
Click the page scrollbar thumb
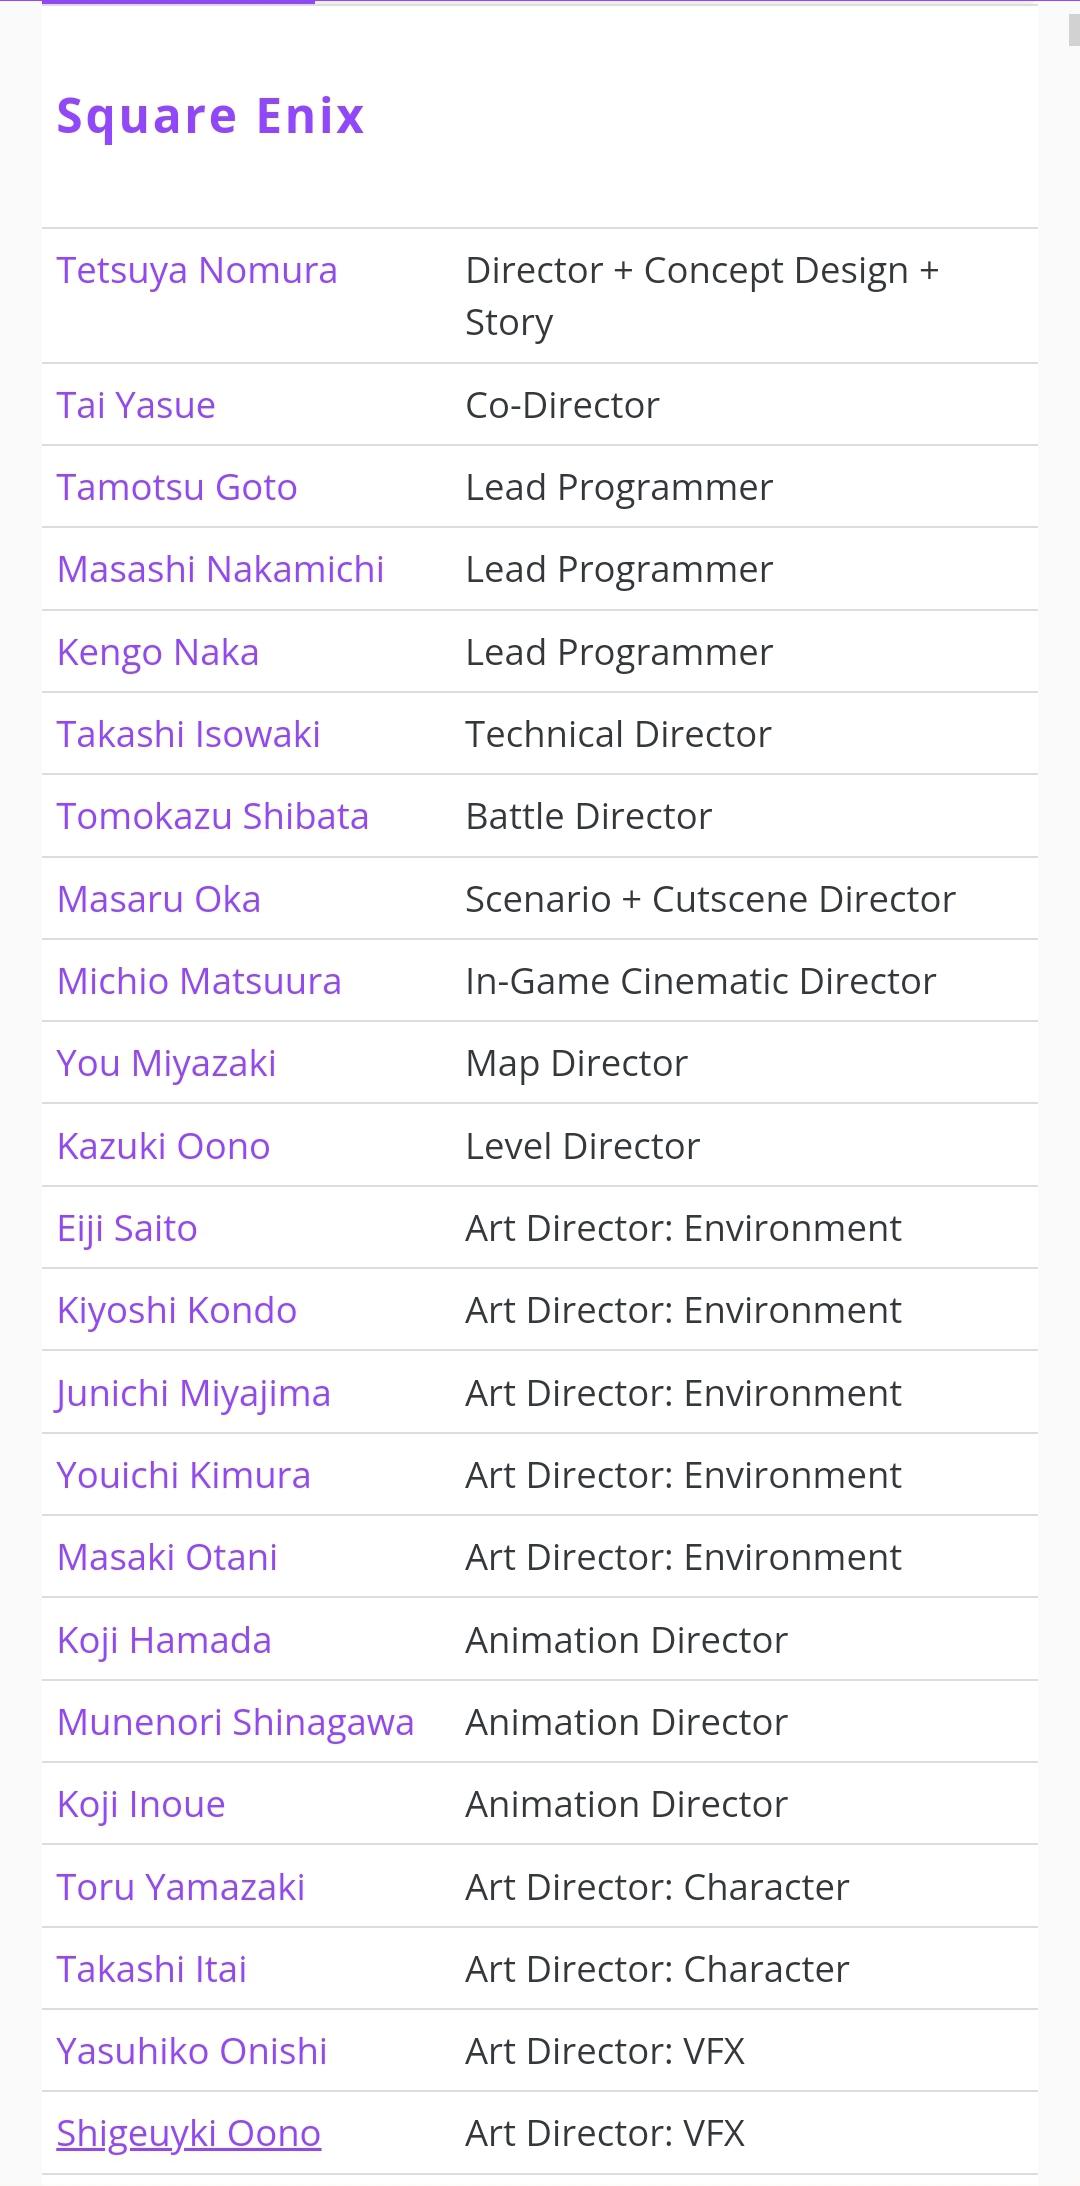(x=1074, y=30)
